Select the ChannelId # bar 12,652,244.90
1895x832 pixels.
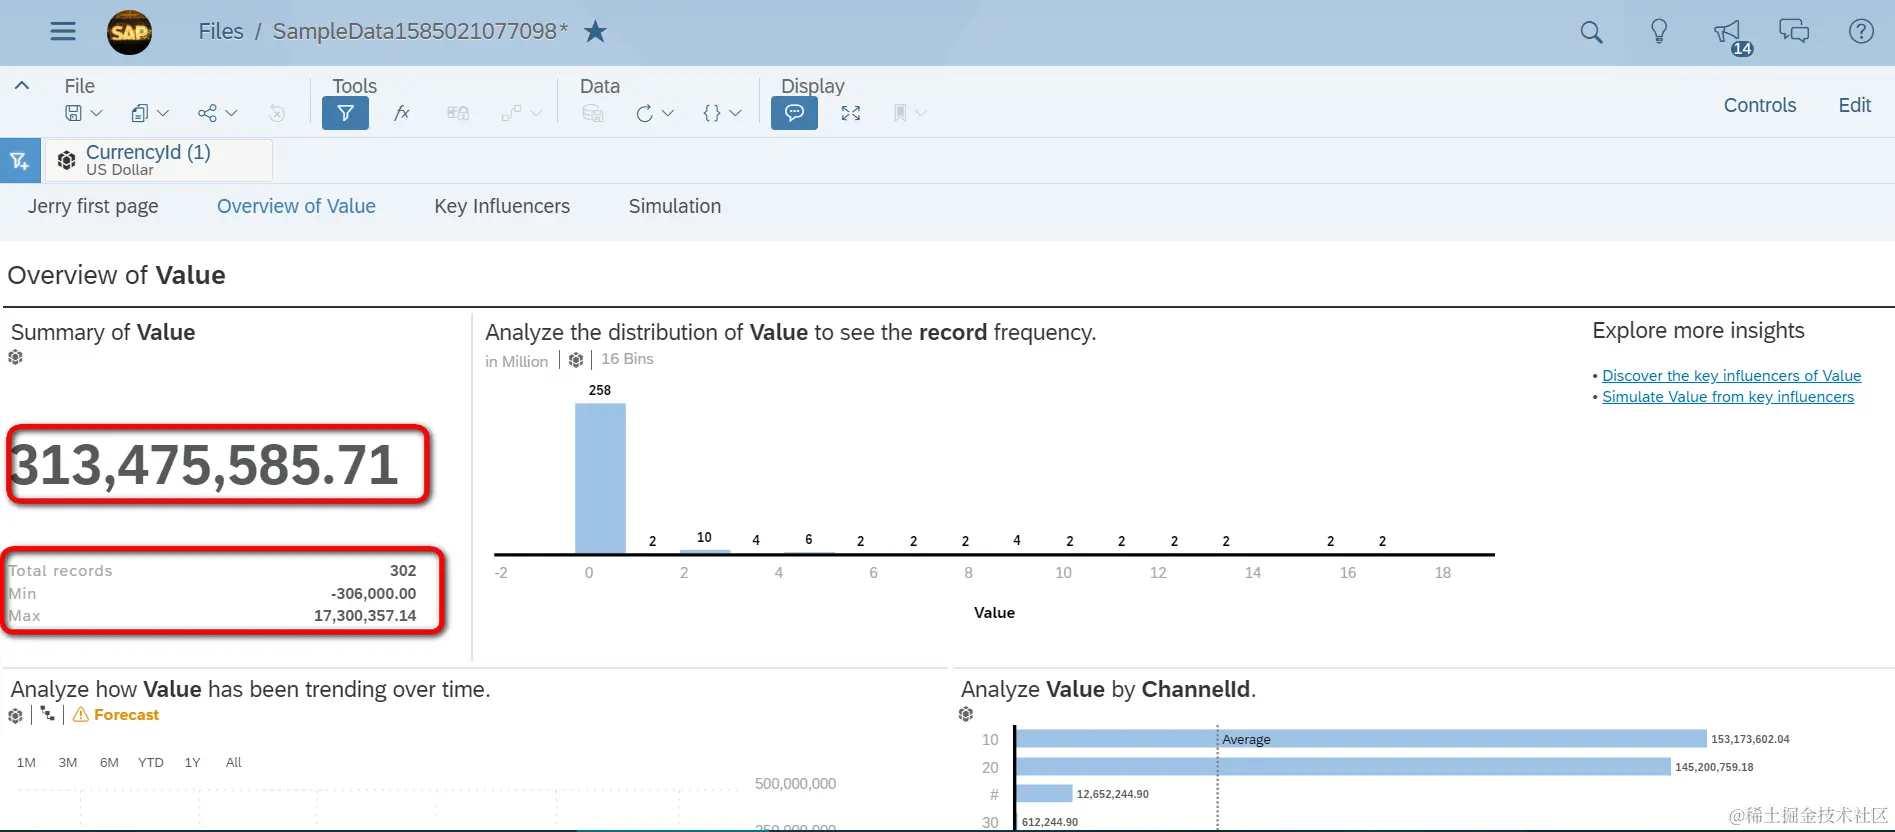(1044, 794)
